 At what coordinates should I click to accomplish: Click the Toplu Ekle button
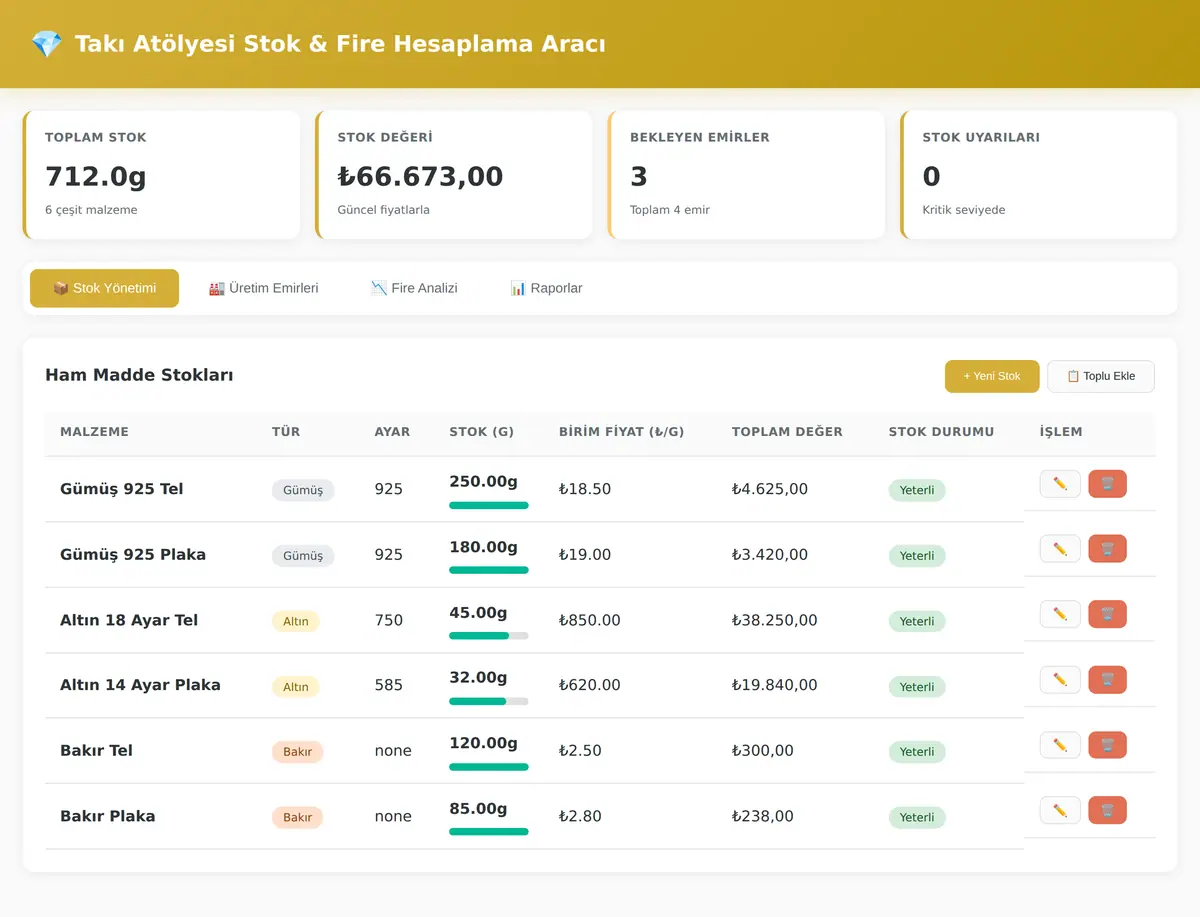[1101, 376]
